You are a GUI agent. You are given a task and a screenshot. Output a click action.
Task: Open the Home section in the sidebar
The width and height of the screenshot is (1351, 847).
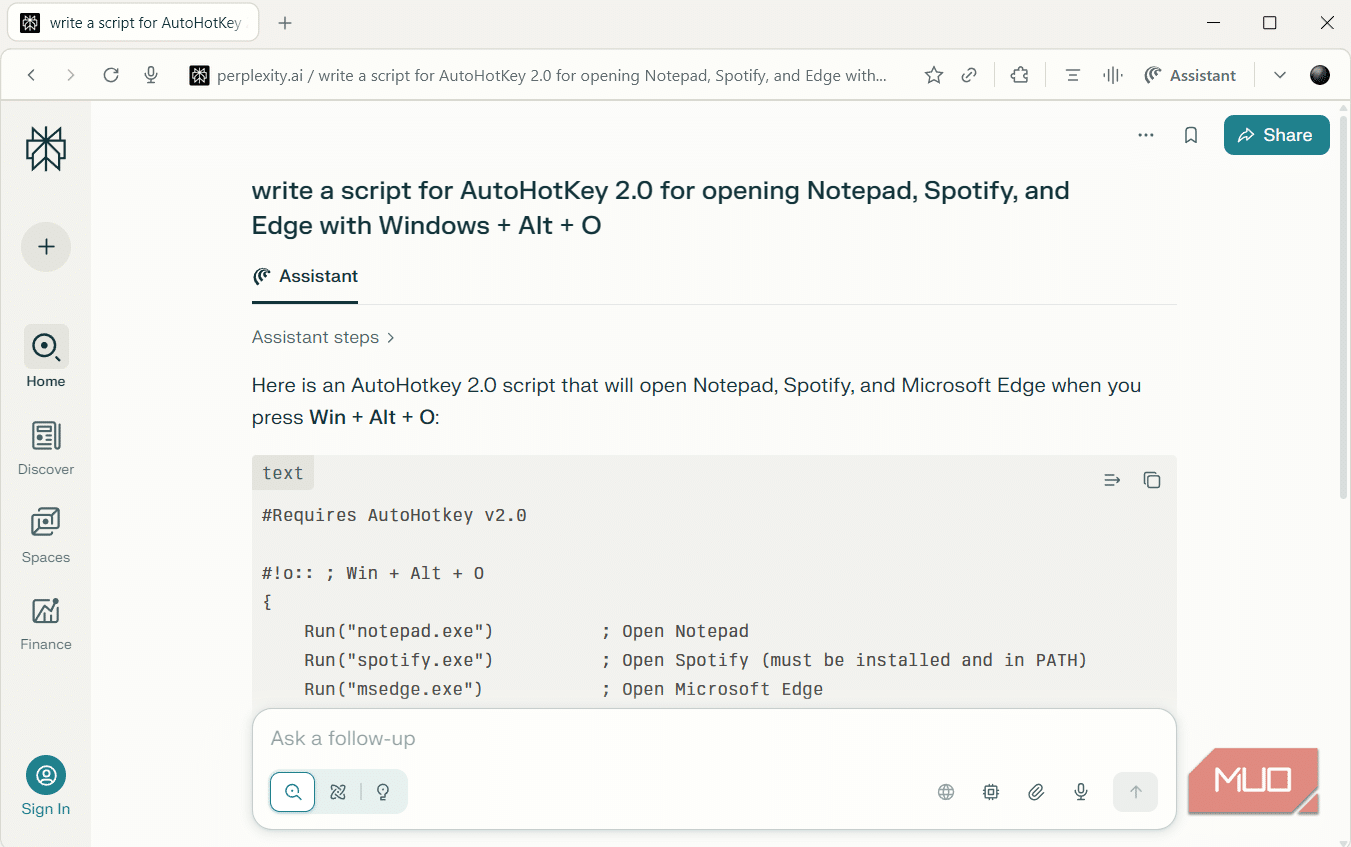(x=46, y=357)
